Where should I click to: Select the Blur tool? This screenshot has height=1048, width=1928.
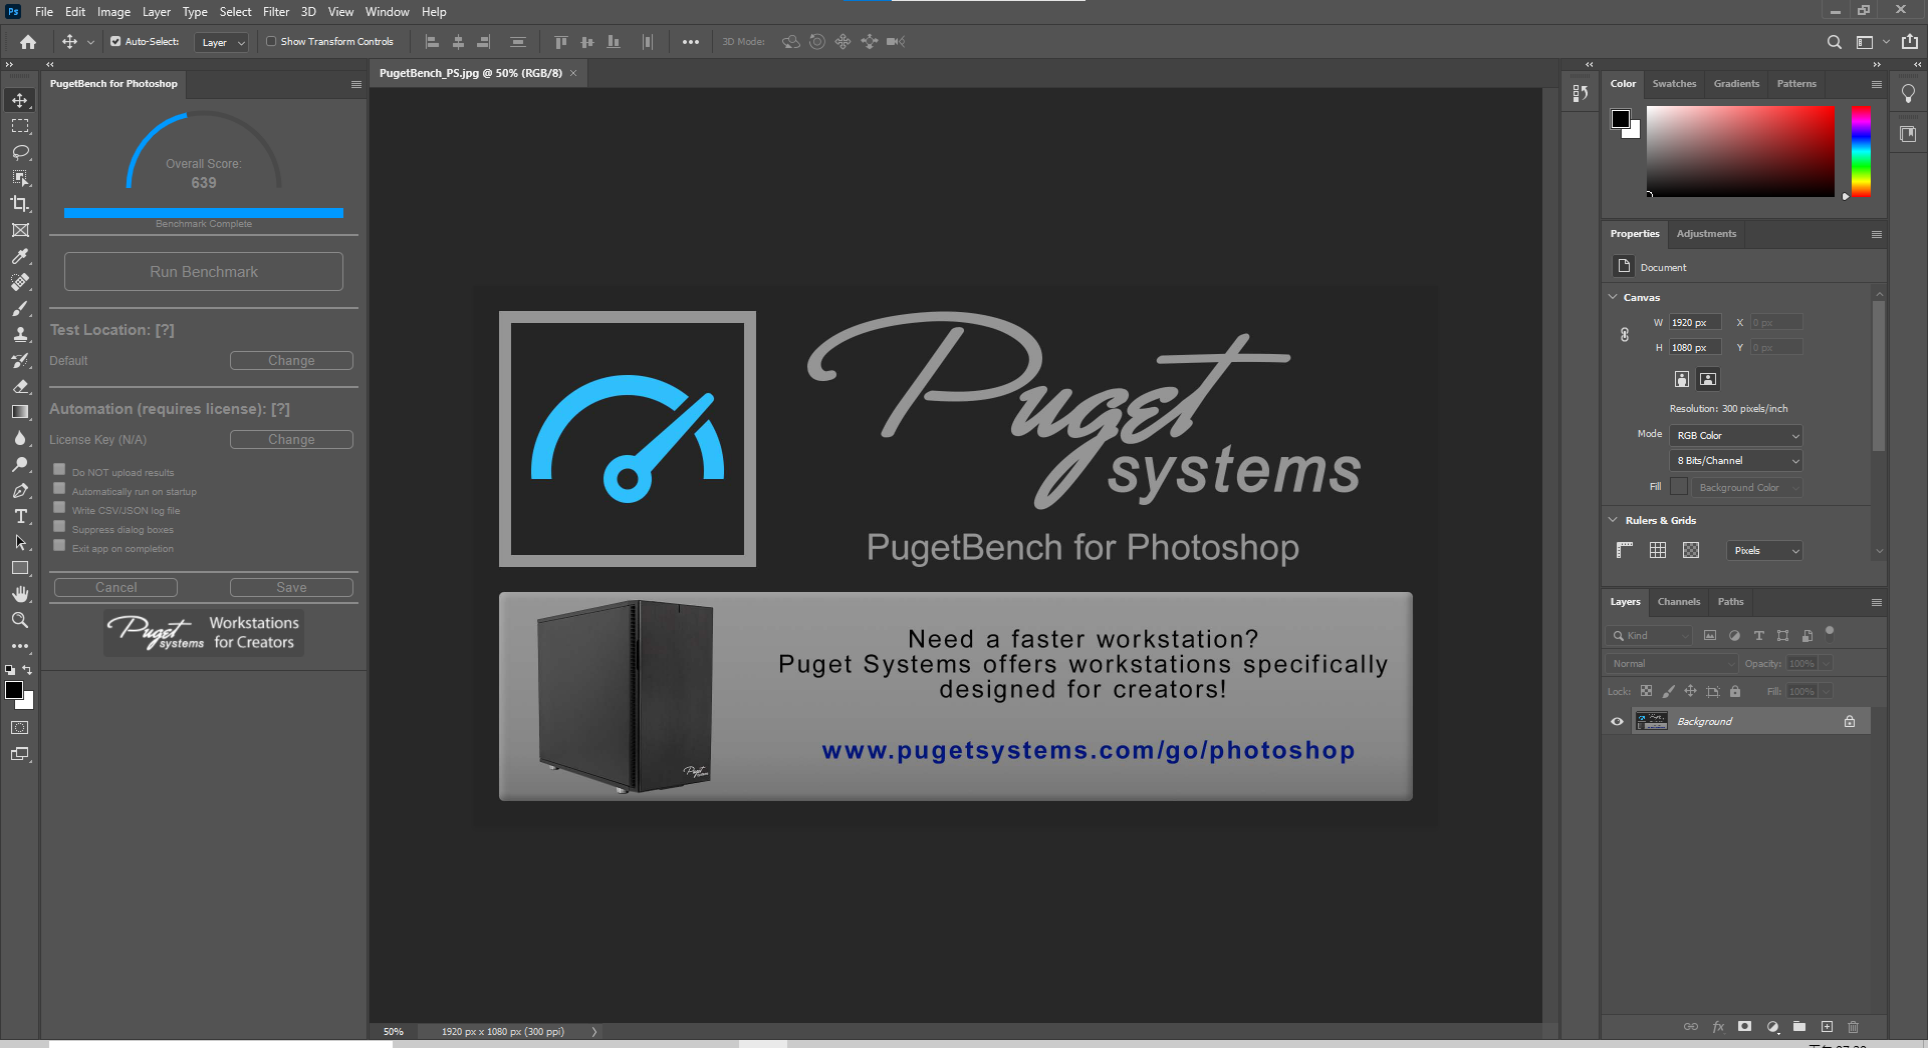20,438
